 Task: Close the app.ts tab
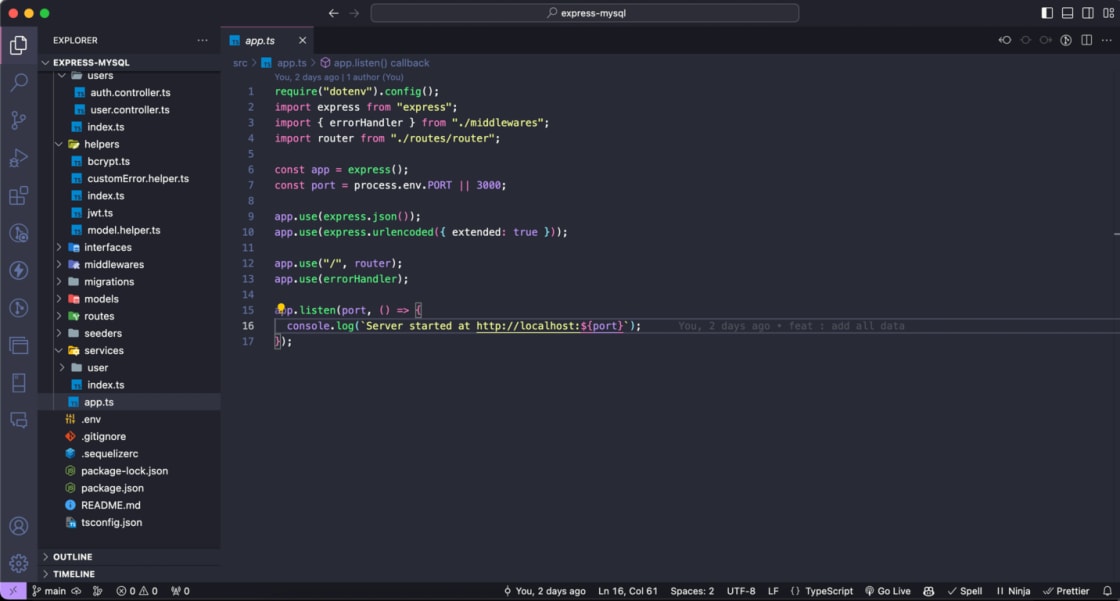click(302, 41)
